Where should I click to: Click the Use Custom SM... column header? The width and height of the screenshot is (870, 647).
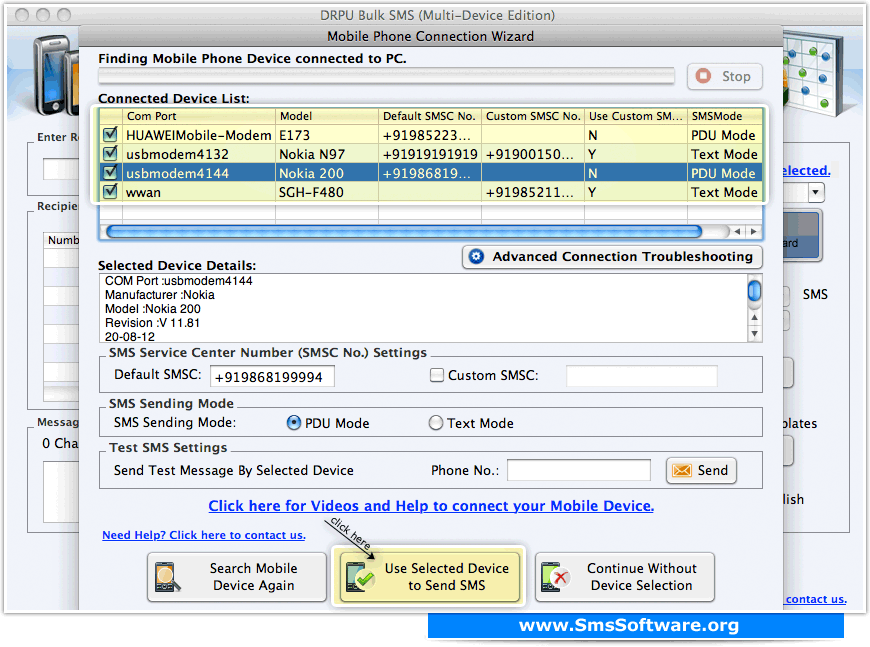(636, 116)
